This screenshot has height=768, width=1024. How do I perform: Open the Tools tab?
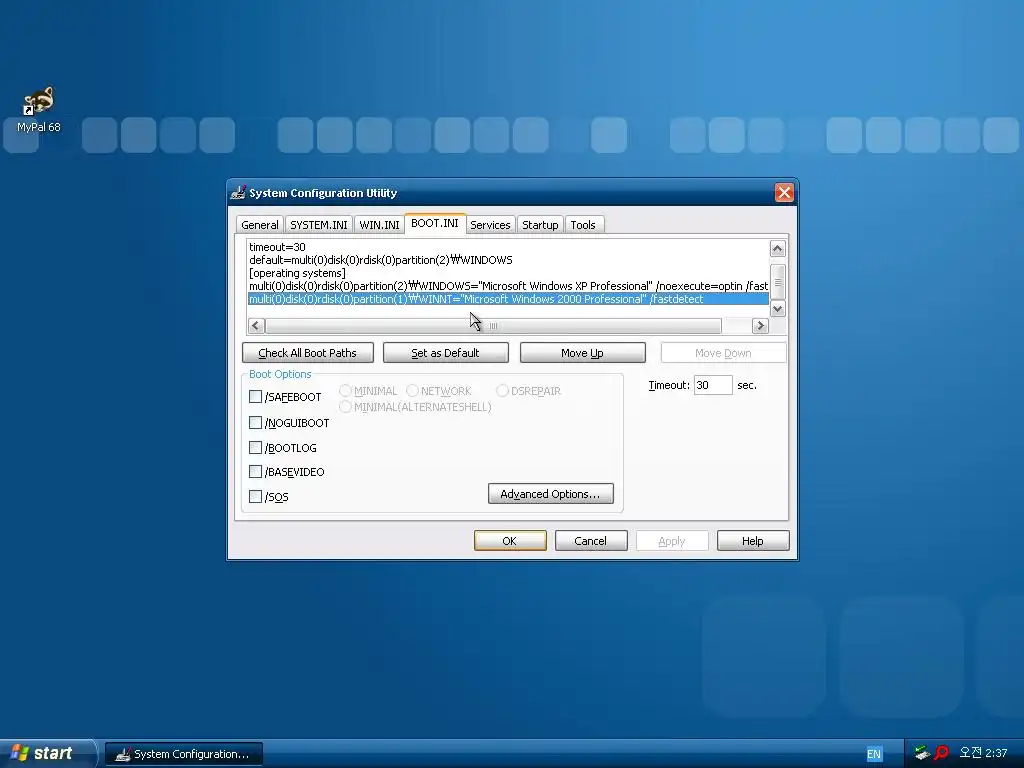[583, 225]
